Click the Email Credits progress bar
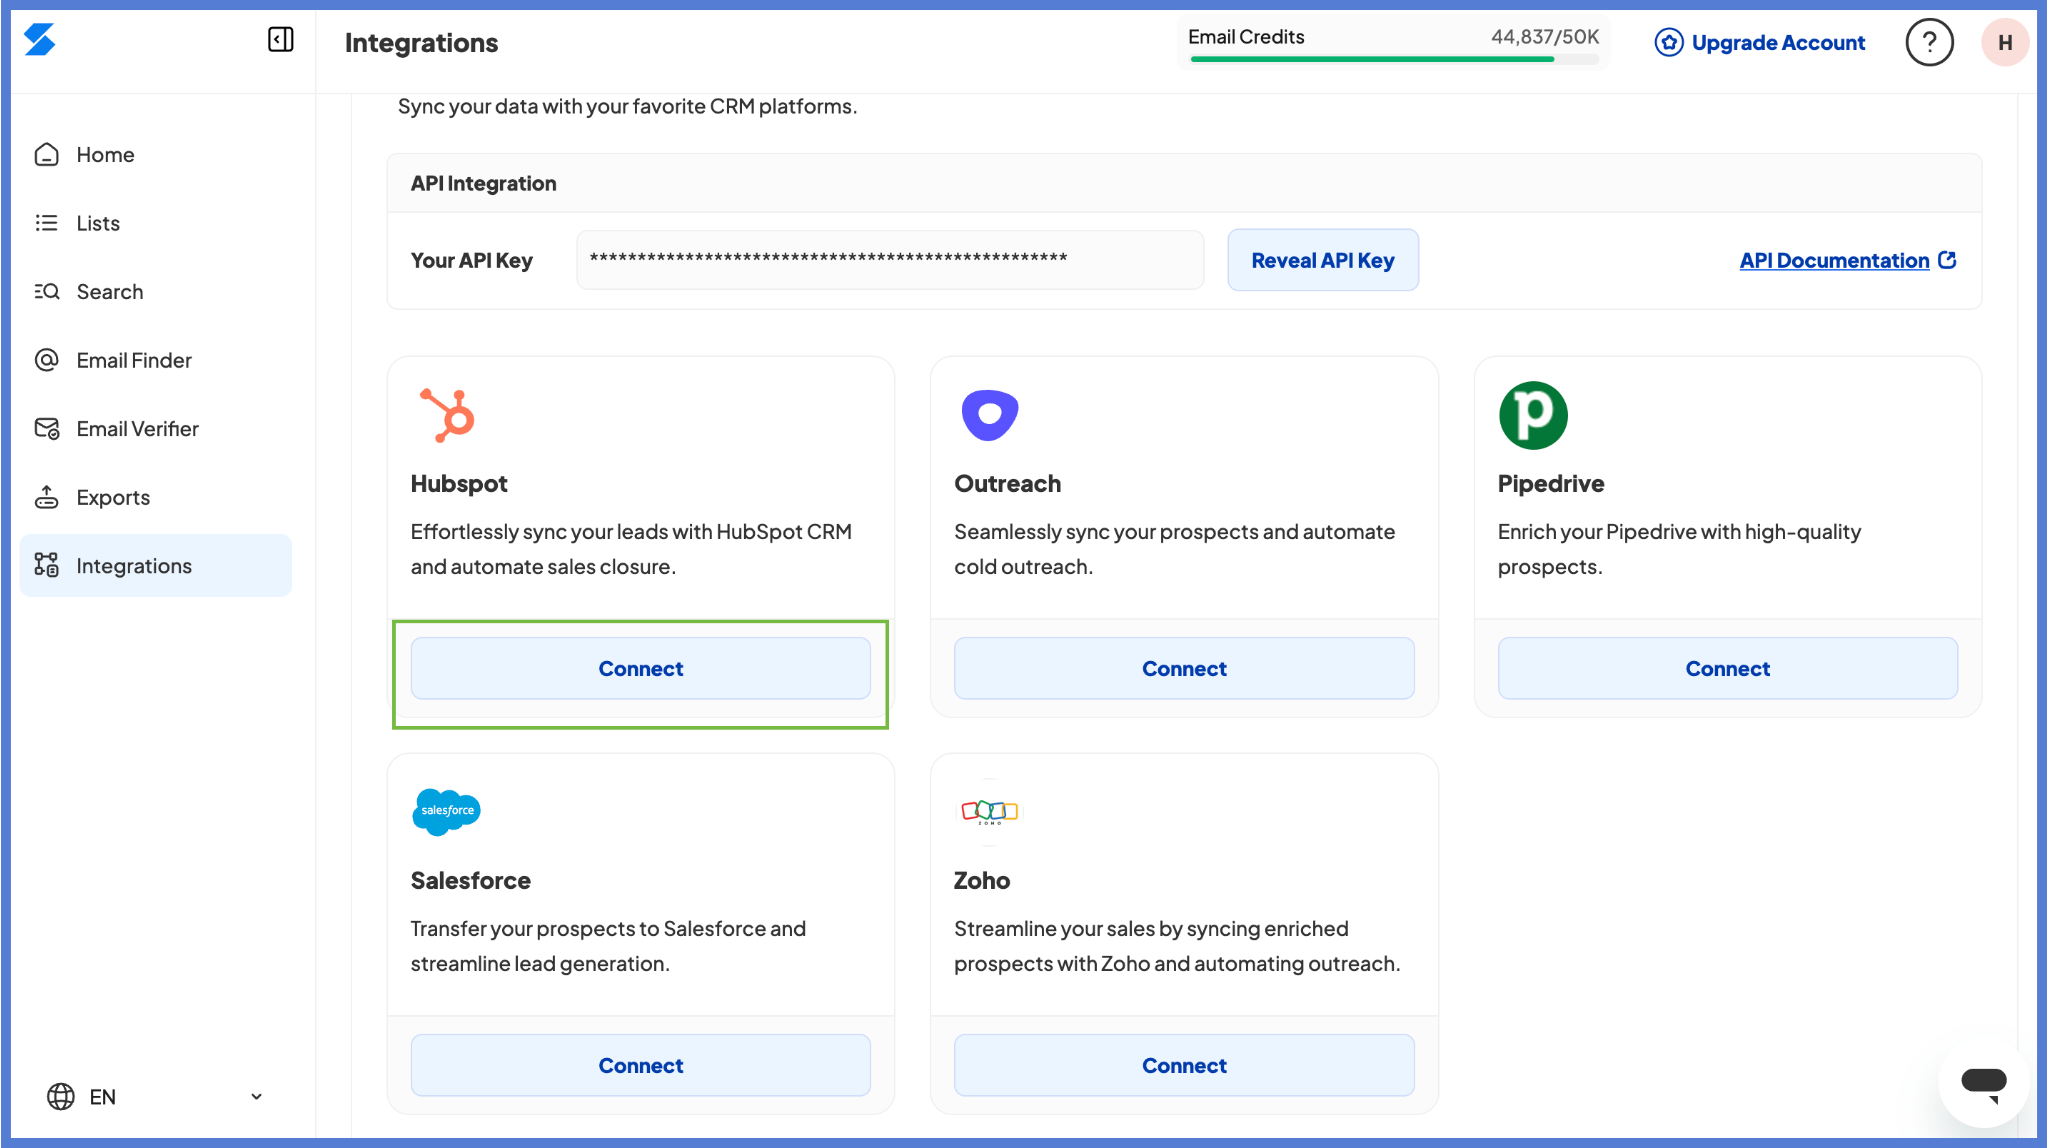 point(1394,60)
